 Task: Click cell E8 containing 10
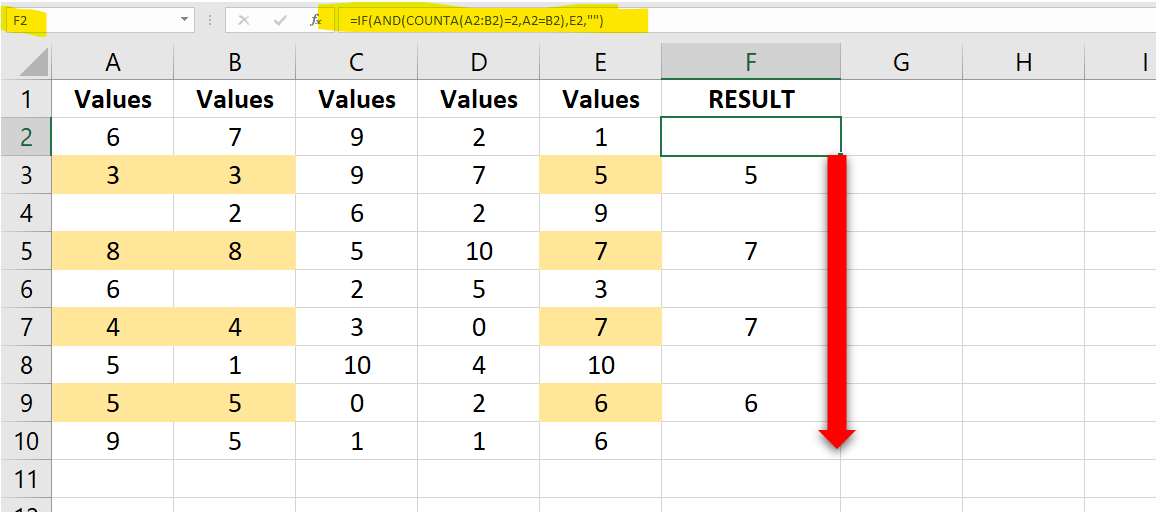pos(600,365)
